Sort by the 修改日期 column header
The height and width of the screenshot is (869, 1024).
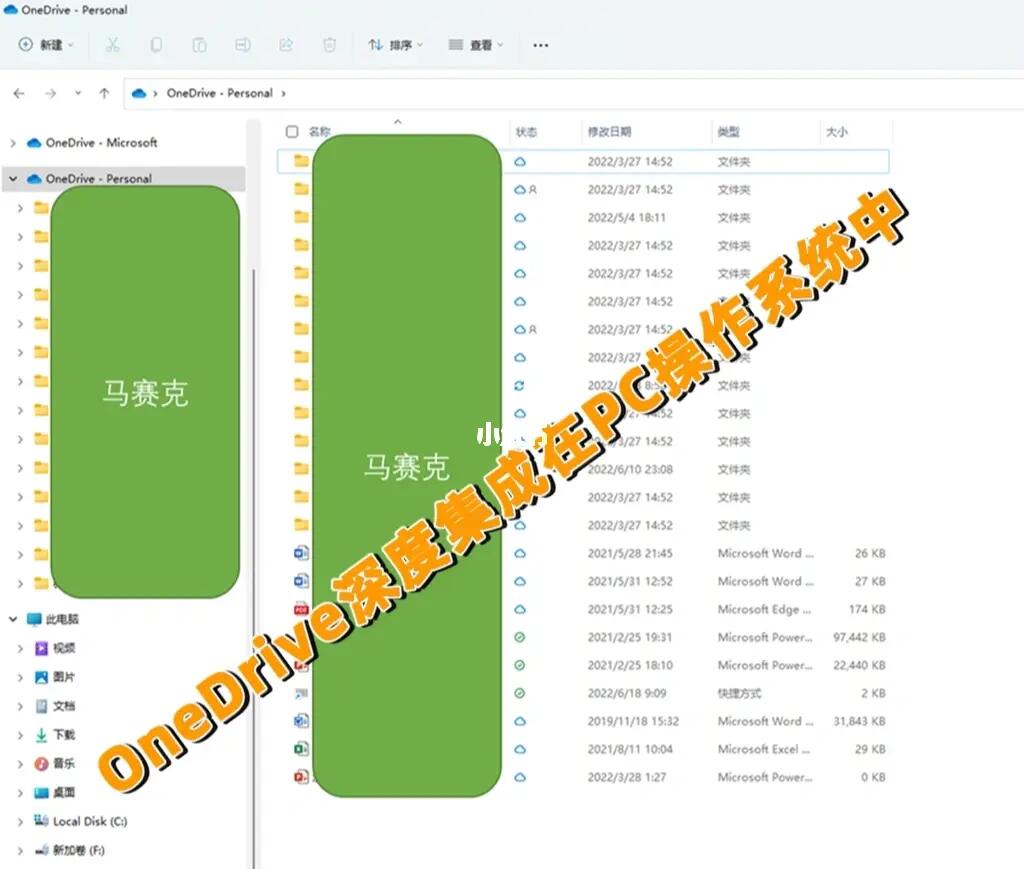click(x=609, y=132)
